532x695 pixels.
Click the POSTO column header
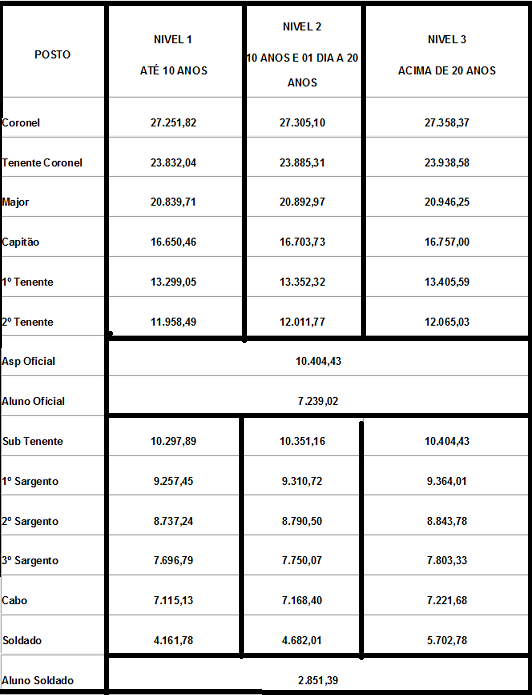52,55
